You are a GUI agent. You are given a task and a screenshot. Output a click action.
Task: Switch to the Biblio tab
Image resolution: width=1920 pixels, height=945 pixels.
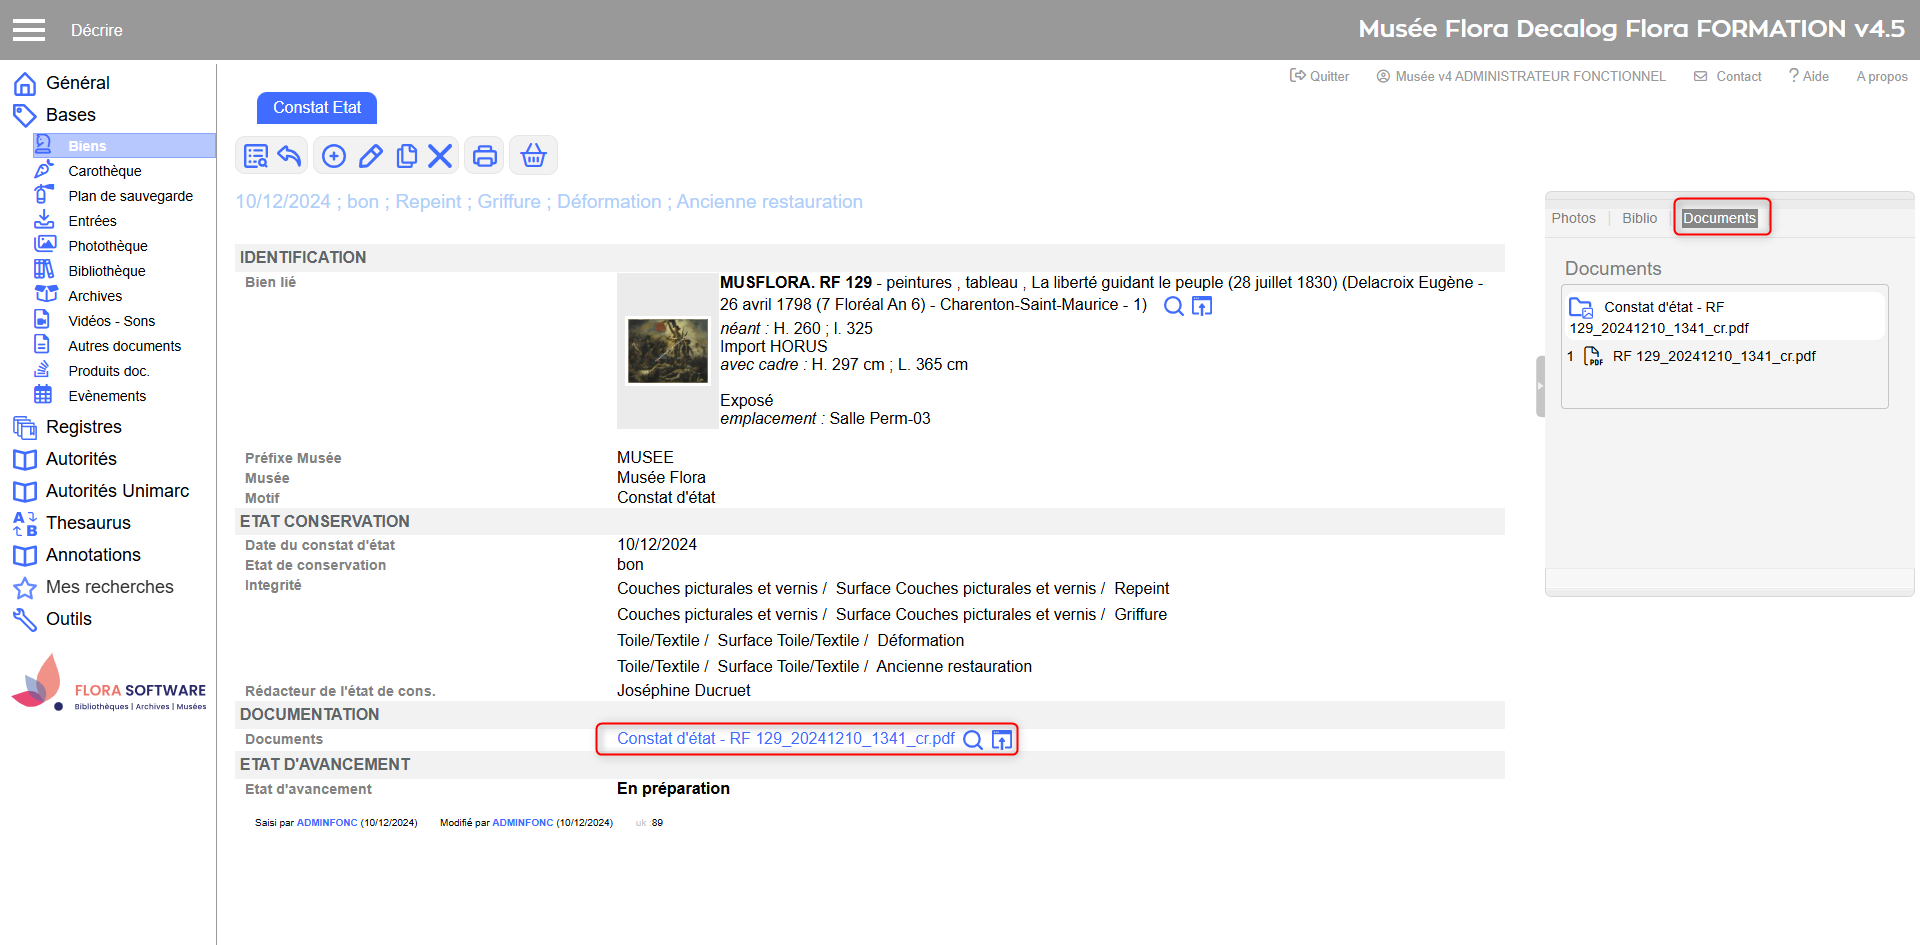1639,218
